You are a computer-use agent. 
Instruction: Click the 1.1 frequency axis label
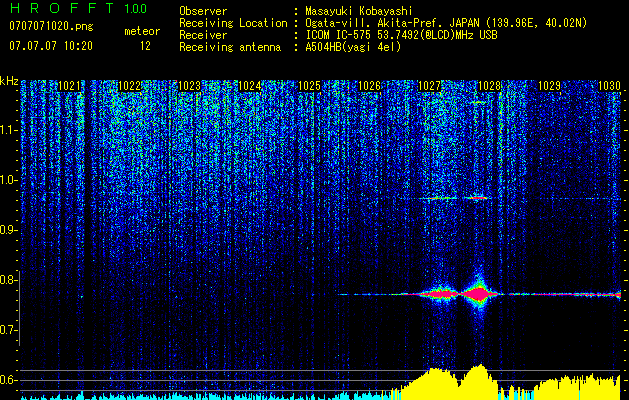tap(8, 130)
